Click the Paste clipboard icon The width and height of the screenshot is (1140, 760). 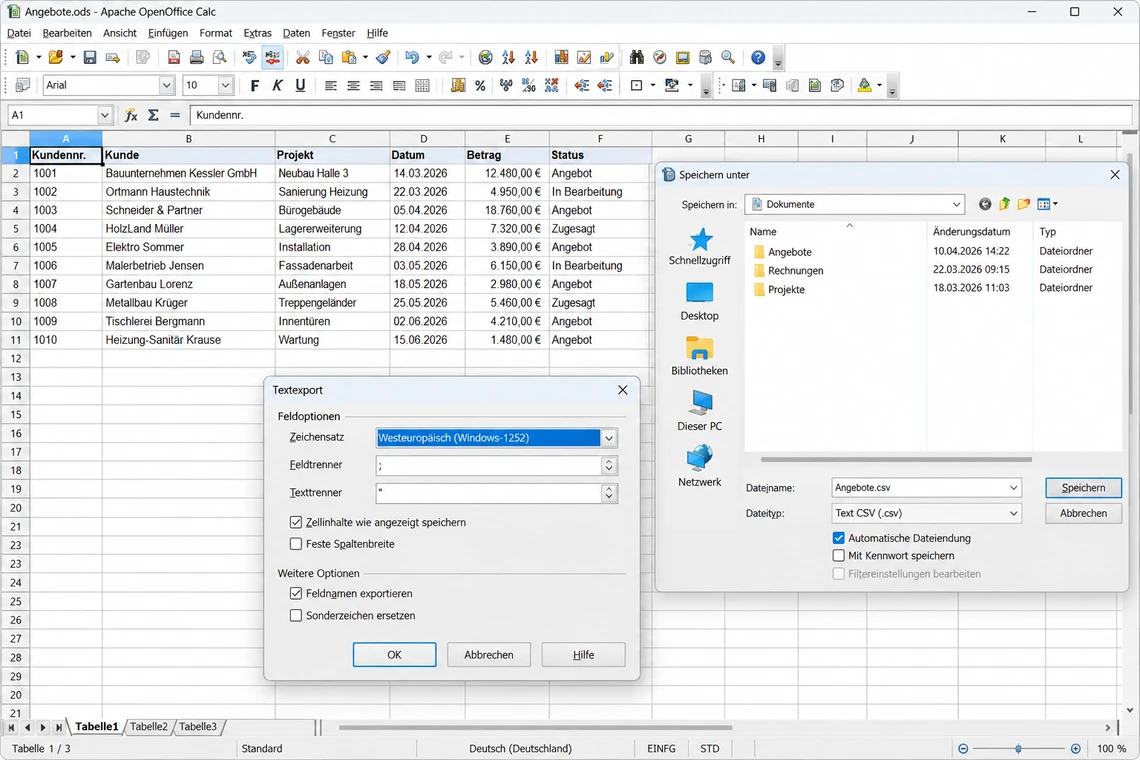tap(349, 57)
